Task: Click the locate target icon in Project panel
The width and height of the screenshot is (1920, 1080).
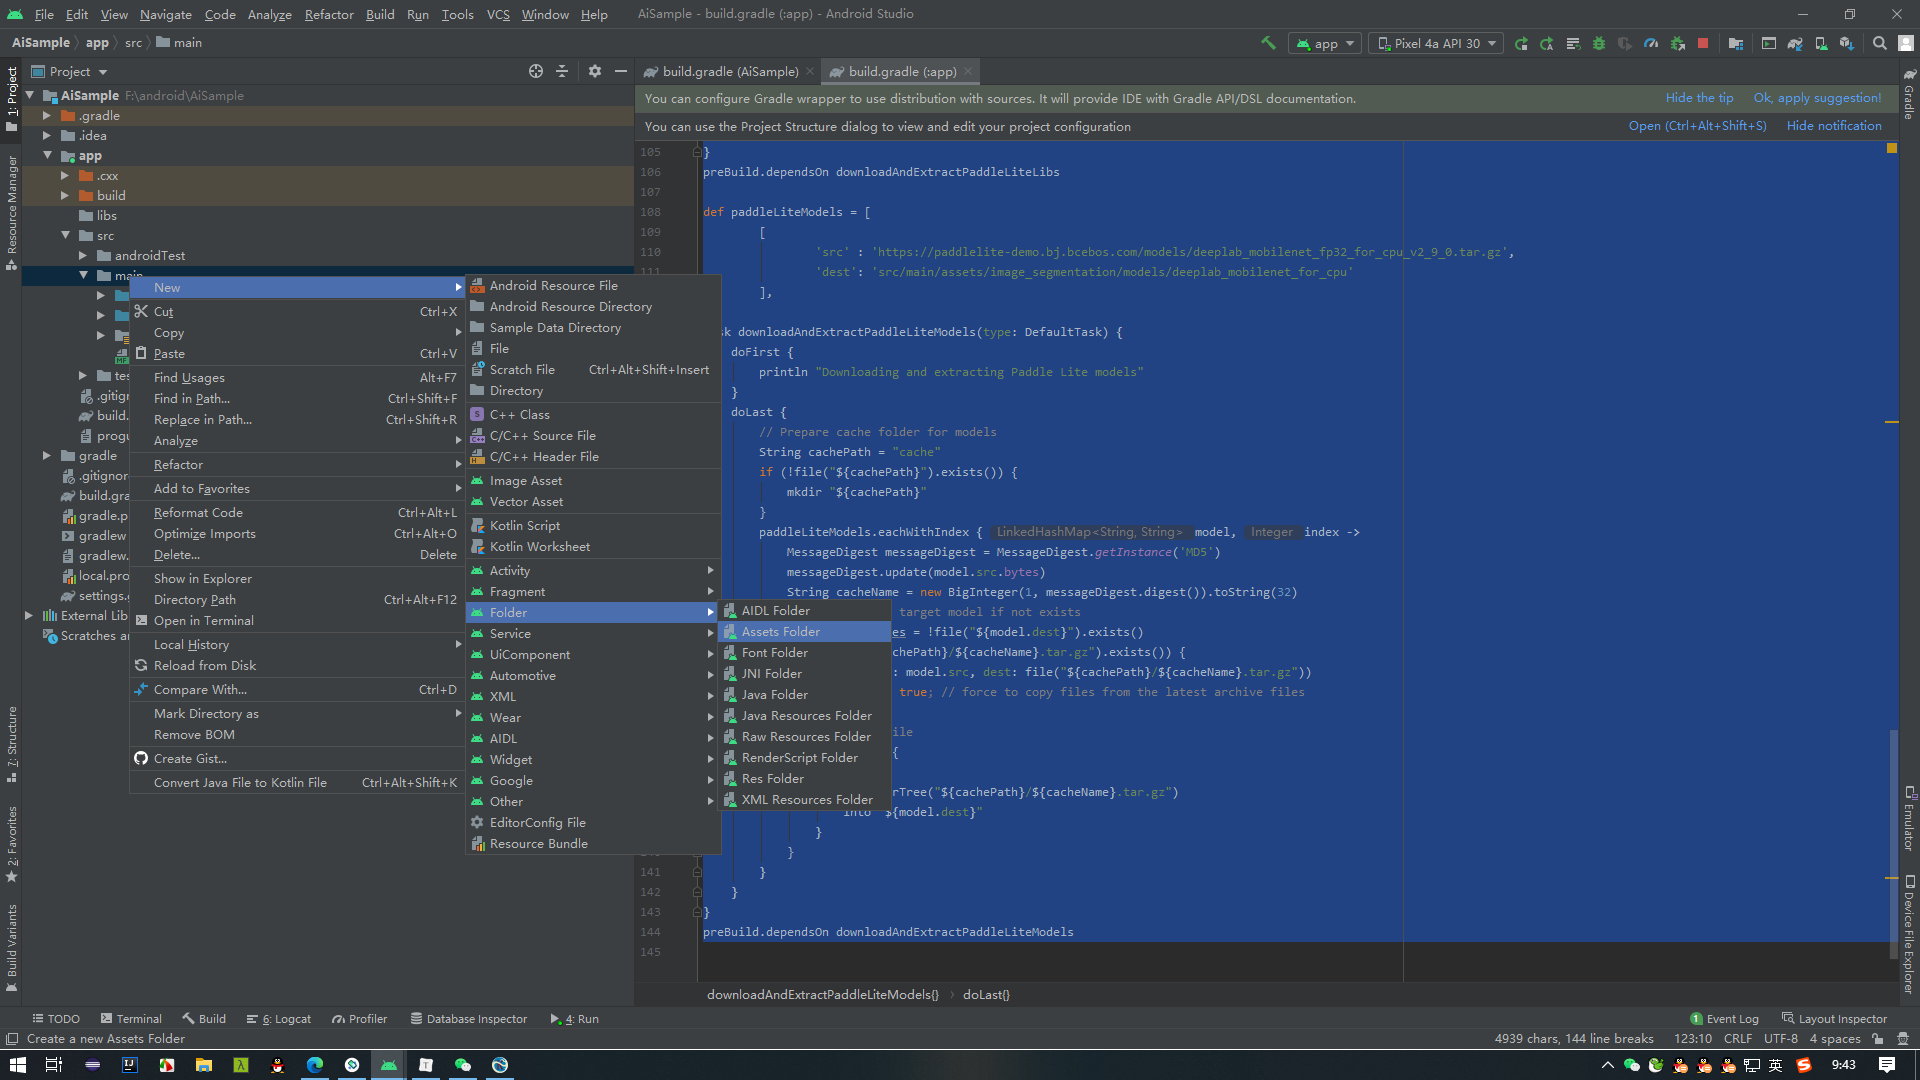Action: [x=536, y=71]
